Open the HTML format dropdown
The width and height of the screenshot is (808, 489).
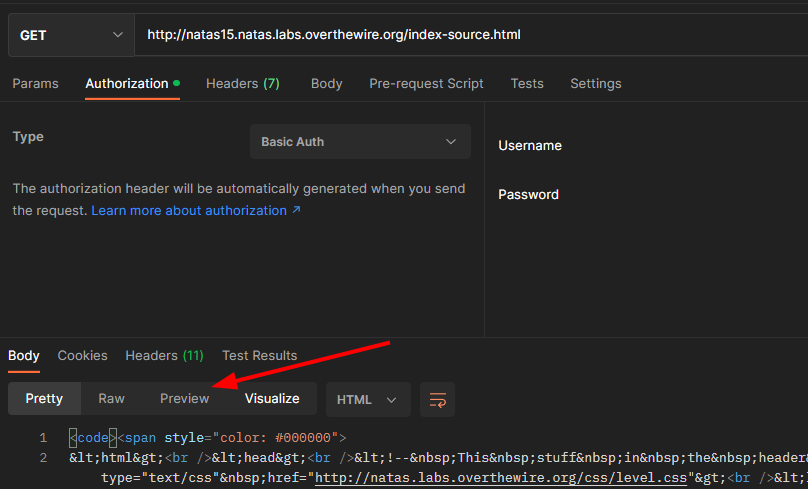[367, 399]
